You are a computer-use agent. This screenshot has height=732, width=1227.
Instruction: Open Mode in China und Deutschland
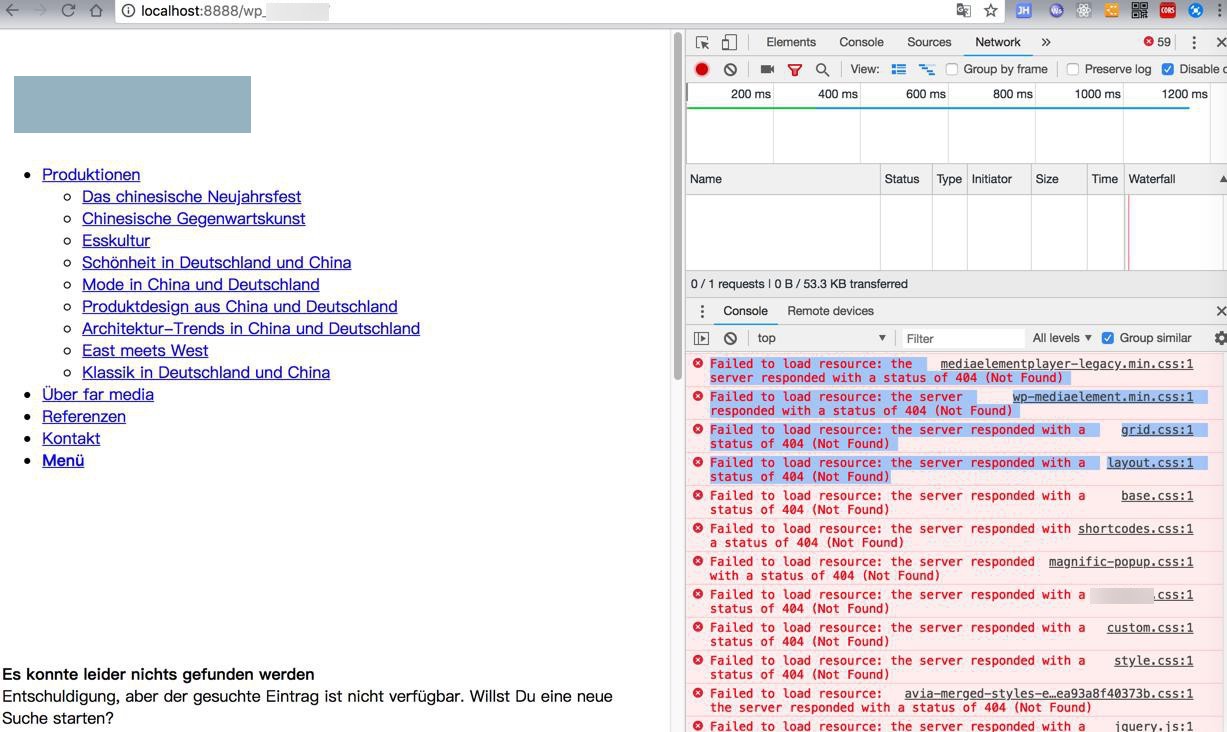[x=200, y=285]
